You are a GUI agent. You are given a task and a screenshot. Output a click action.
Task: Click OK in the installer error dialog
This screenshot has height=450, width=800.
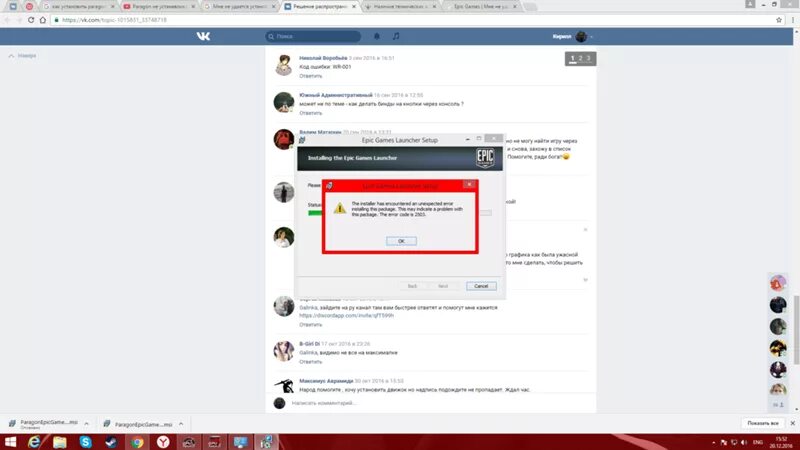tap(401, 241)
